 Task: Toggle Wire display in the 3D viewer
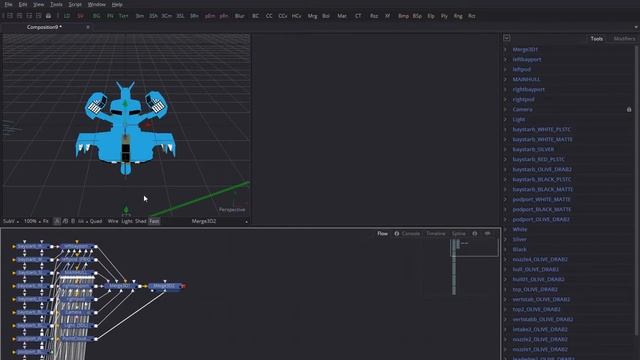(113, 221)
